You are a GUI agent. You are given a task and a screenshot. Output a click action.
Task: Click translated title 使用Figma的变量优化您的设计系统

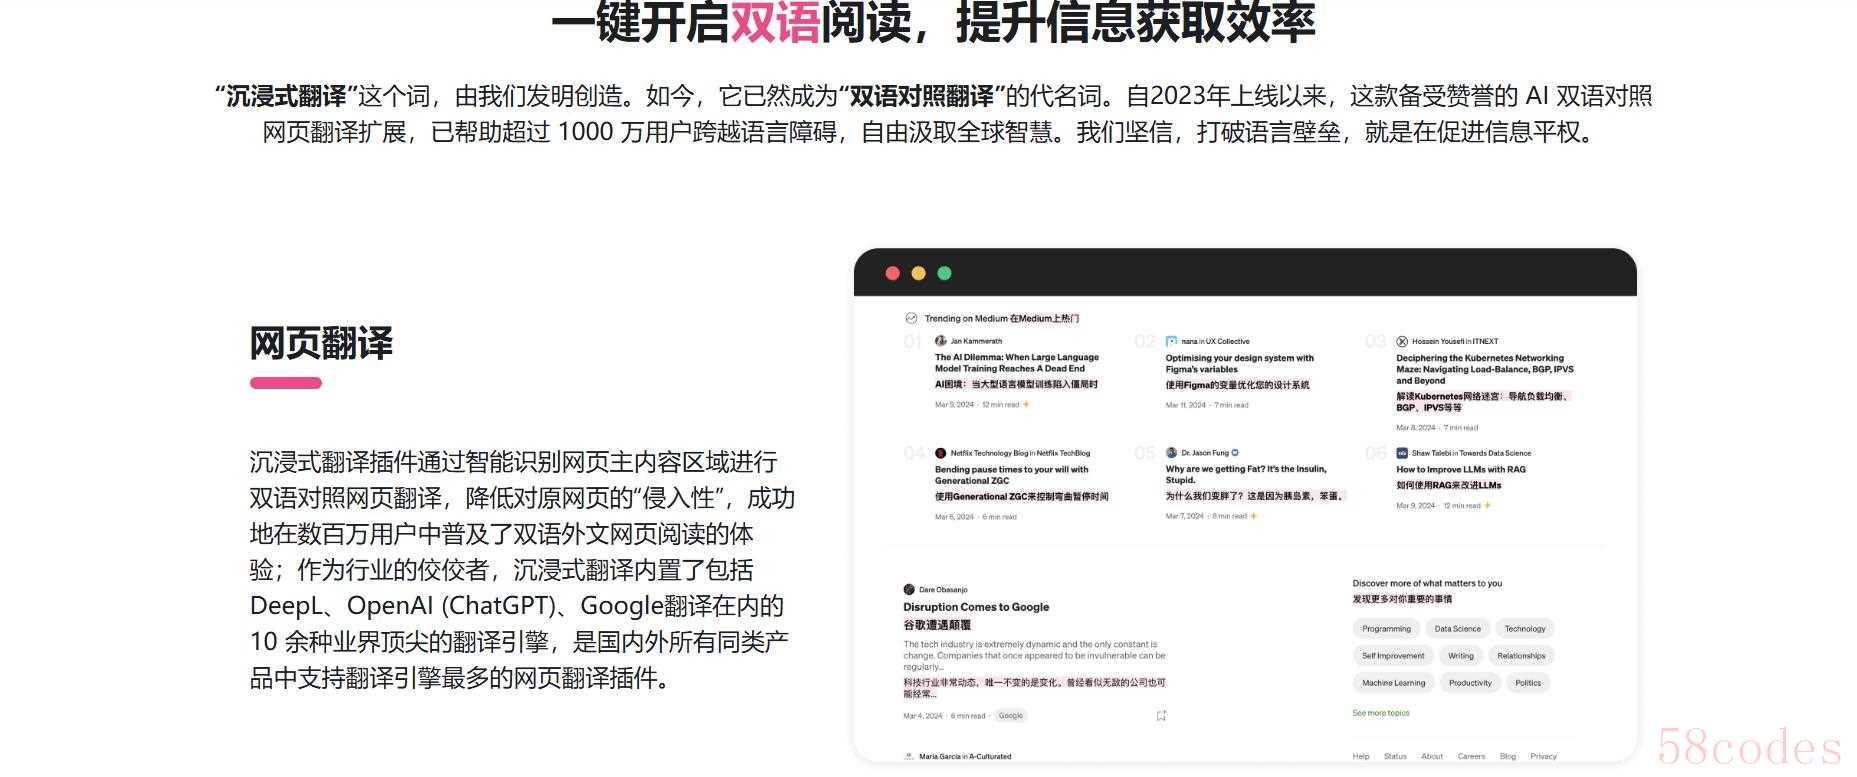pyautogui.click(x=1237, y=385)
